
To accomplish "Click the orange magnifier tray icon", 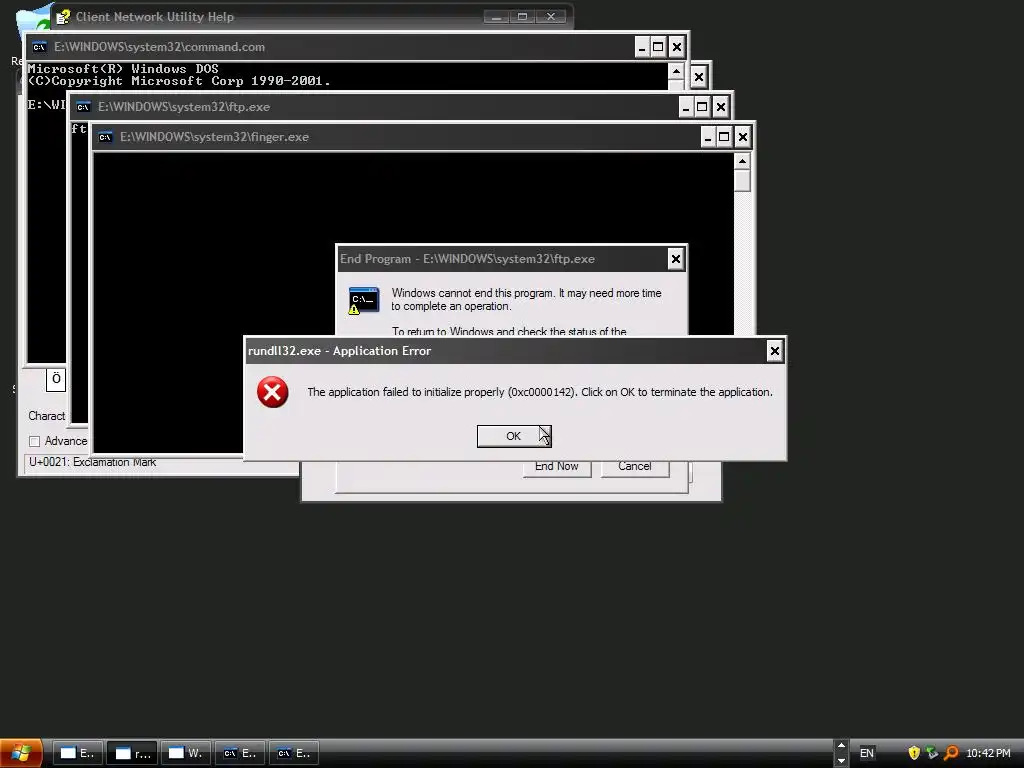I will [951, 753].
